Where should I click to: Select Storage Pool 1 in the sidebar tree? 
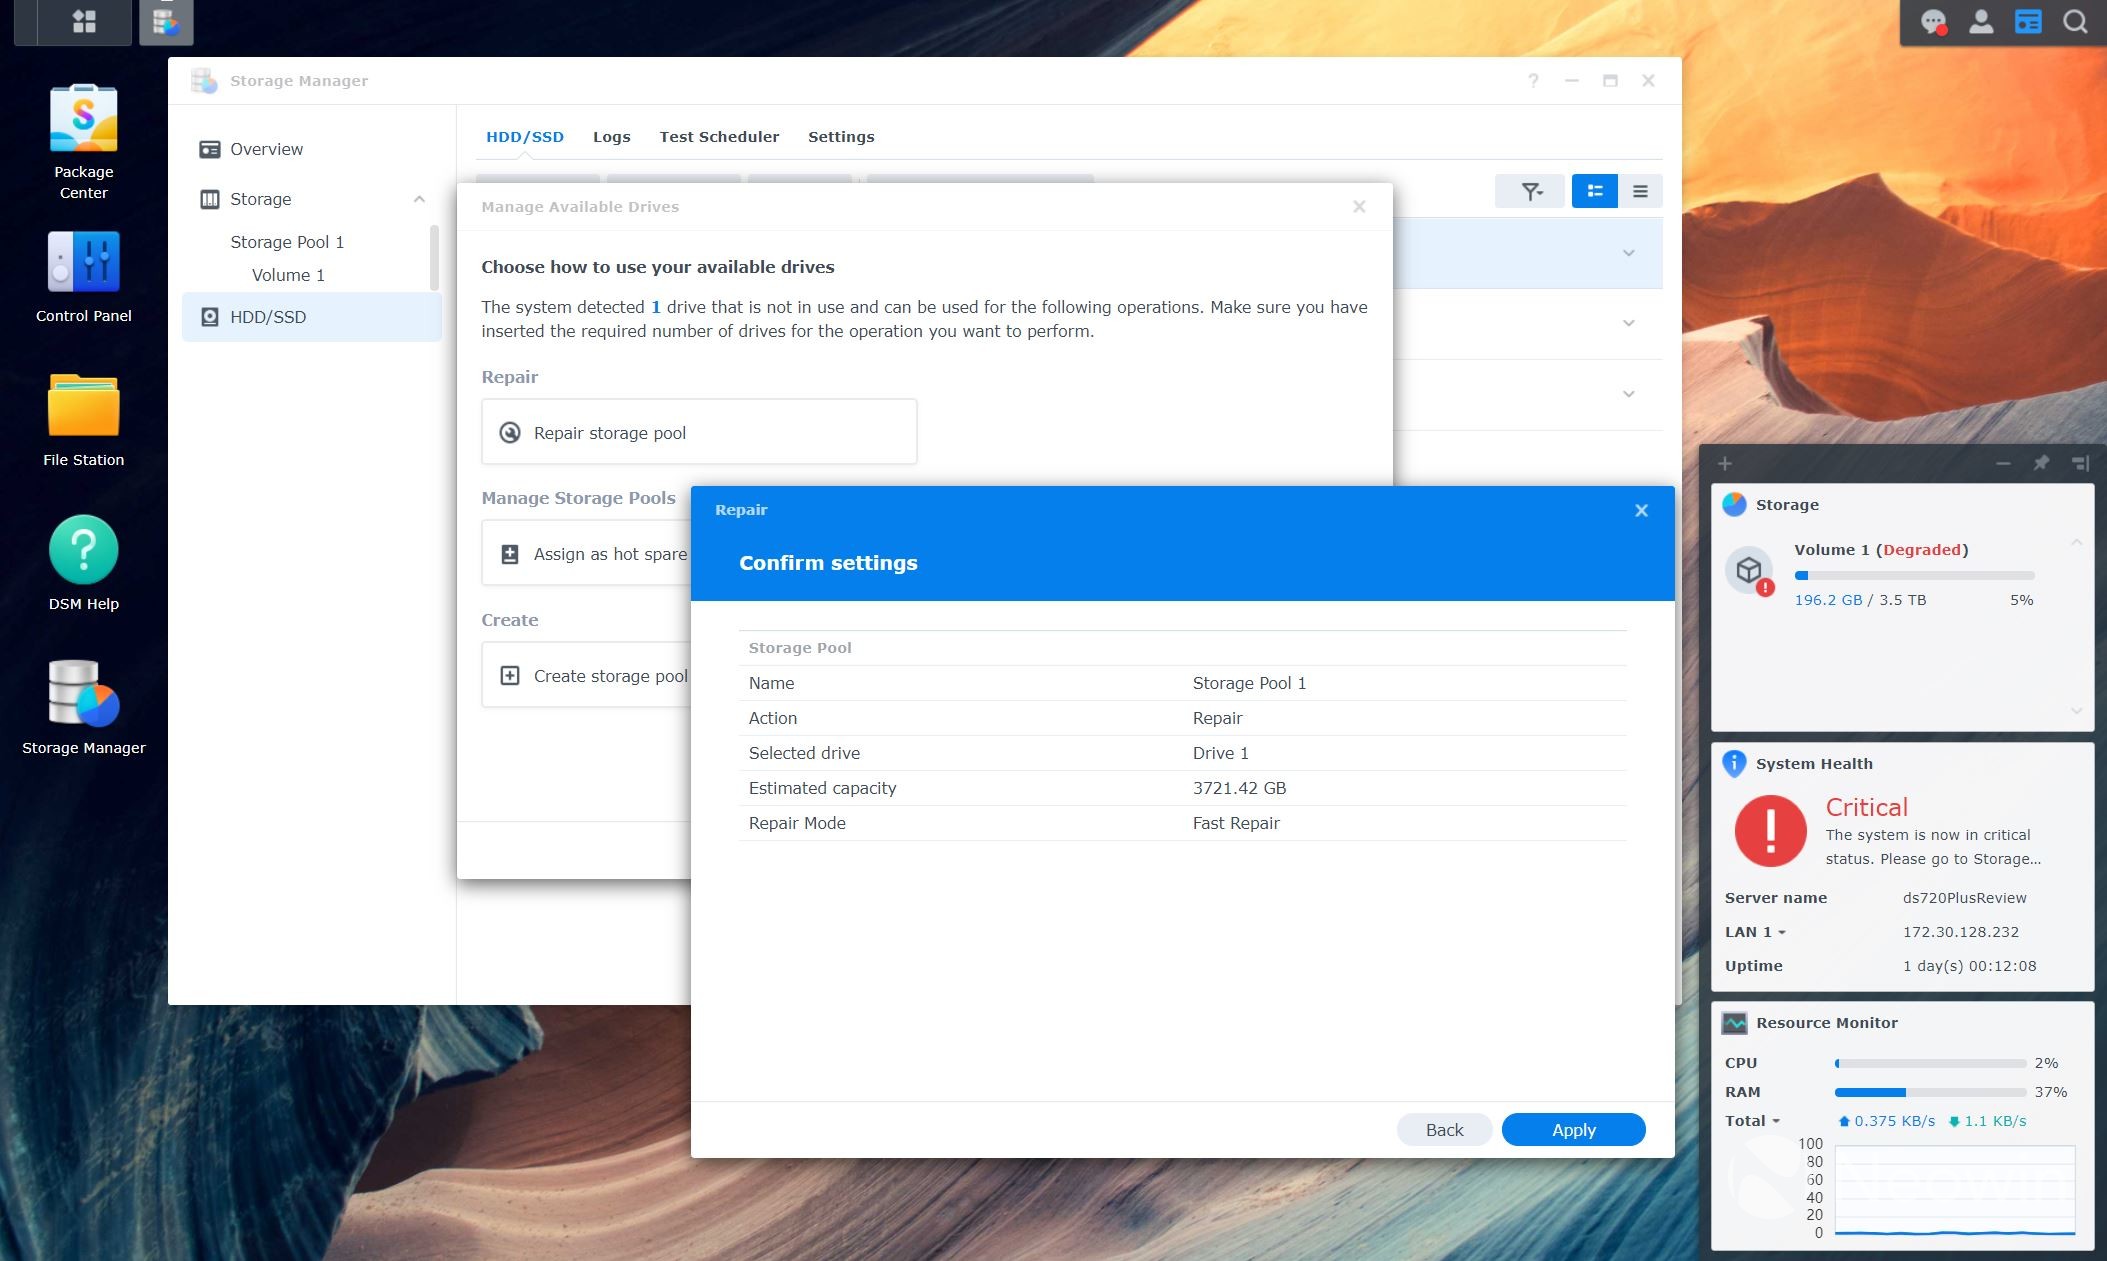pos(287,241)
